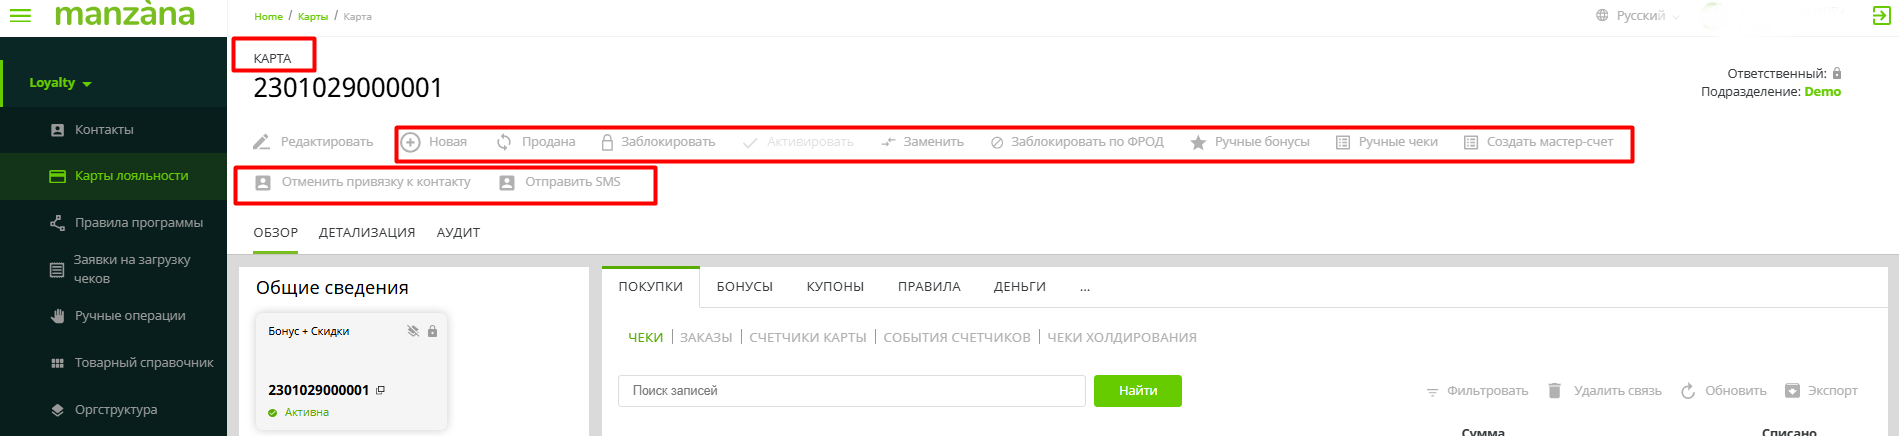Screen dimensions: 1899x436
Task: Open the Demo subdivision link
Action: [x=1822, y=92]
